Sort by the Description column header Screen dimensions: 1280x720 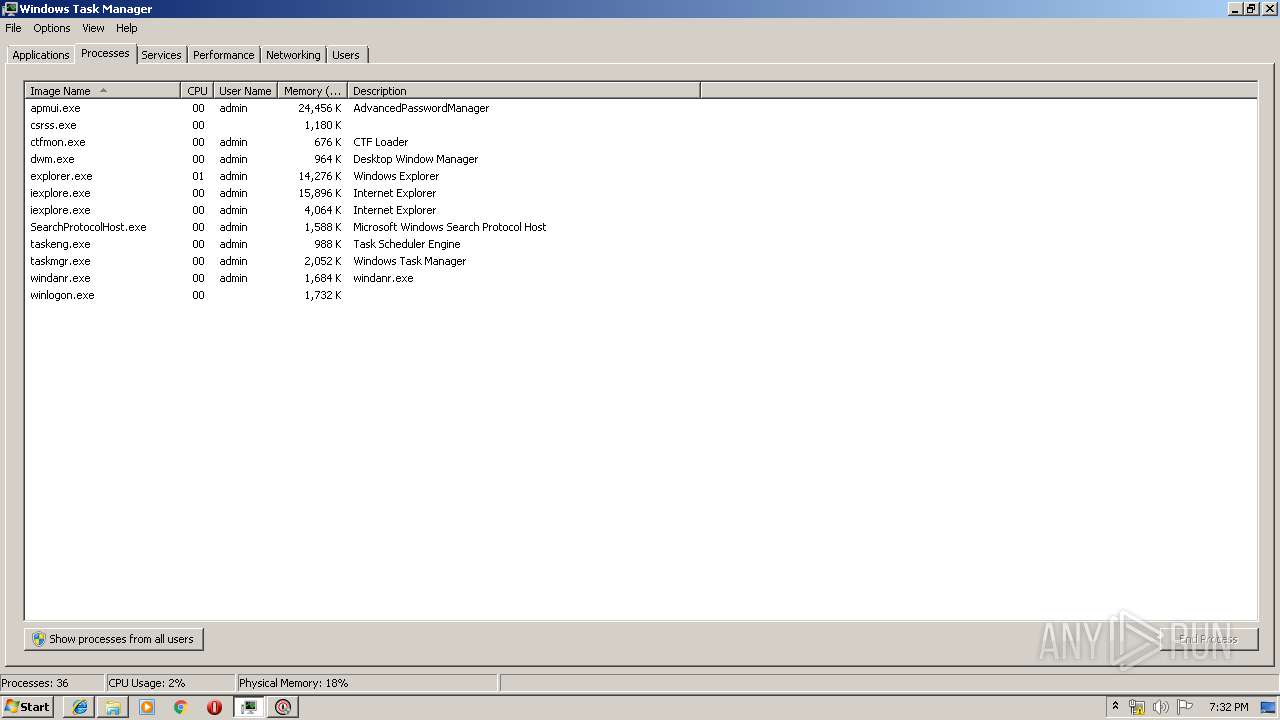[x=523, y=91]
